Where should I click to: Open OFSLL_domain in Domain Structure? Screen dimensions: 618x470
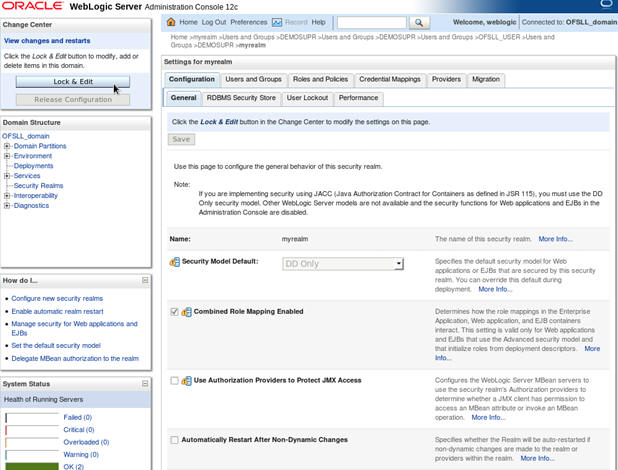point(26,136)
